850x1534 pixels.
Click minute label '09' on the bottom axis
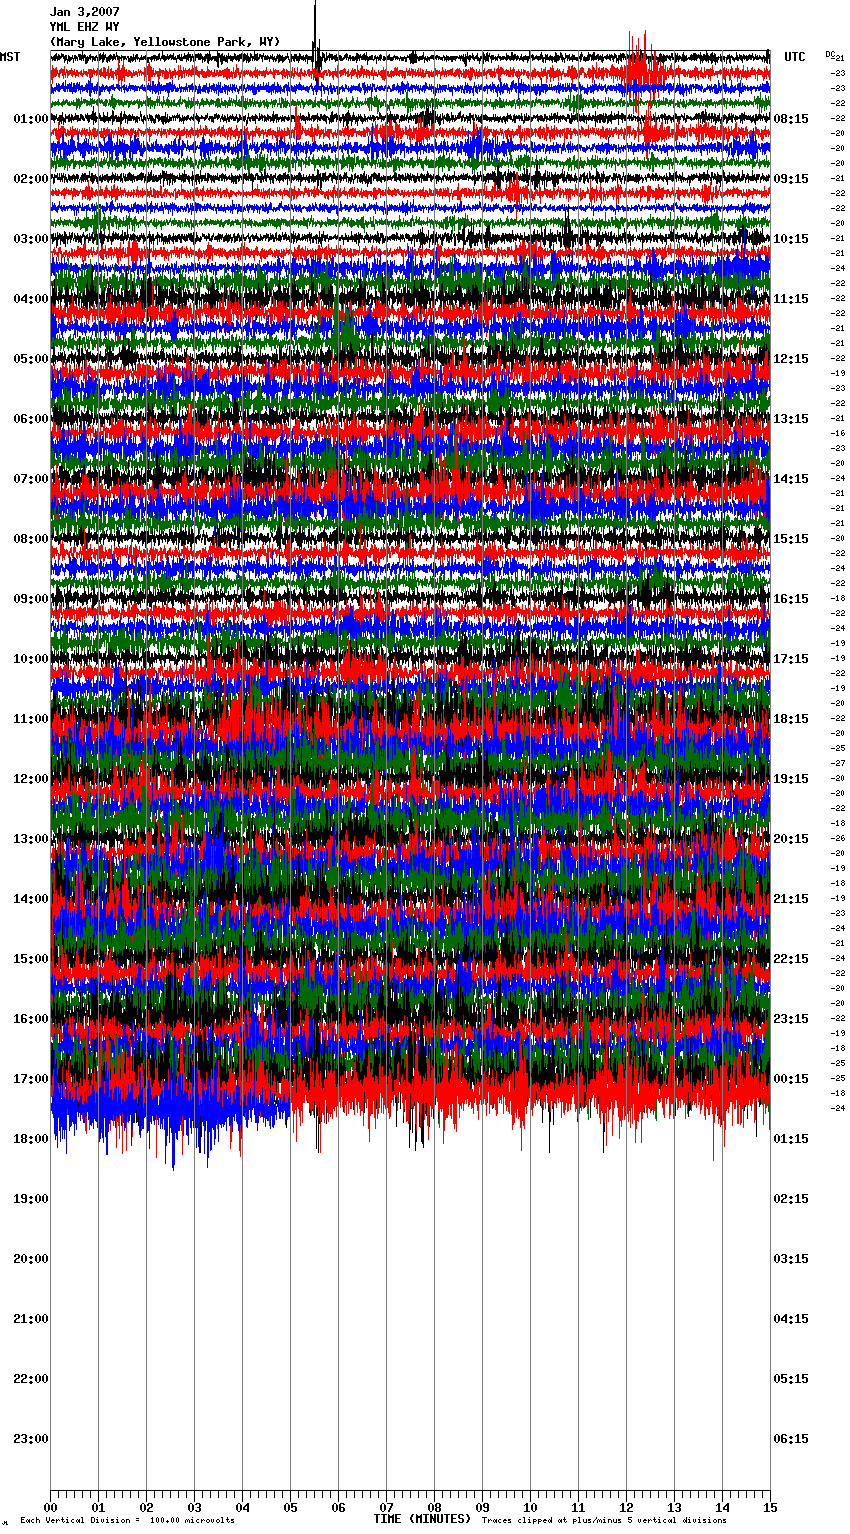pos(482,1507)
